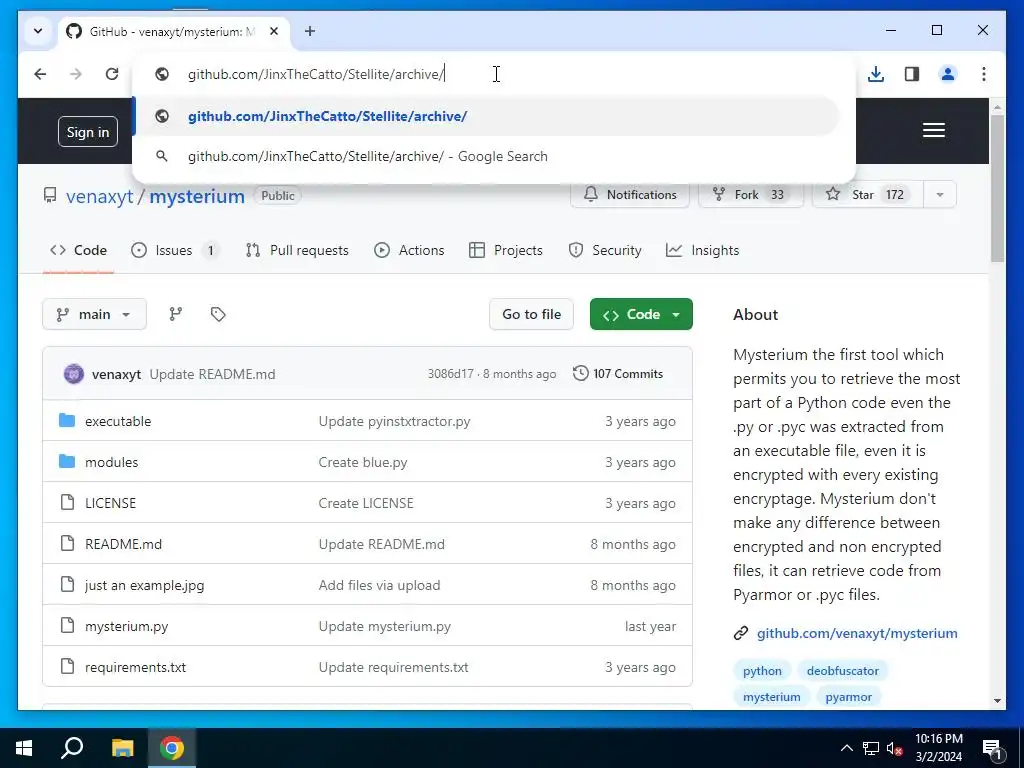Open commit hash 3086d17
The height and width of the screenshot is (768, 1024).
point(451,374)
